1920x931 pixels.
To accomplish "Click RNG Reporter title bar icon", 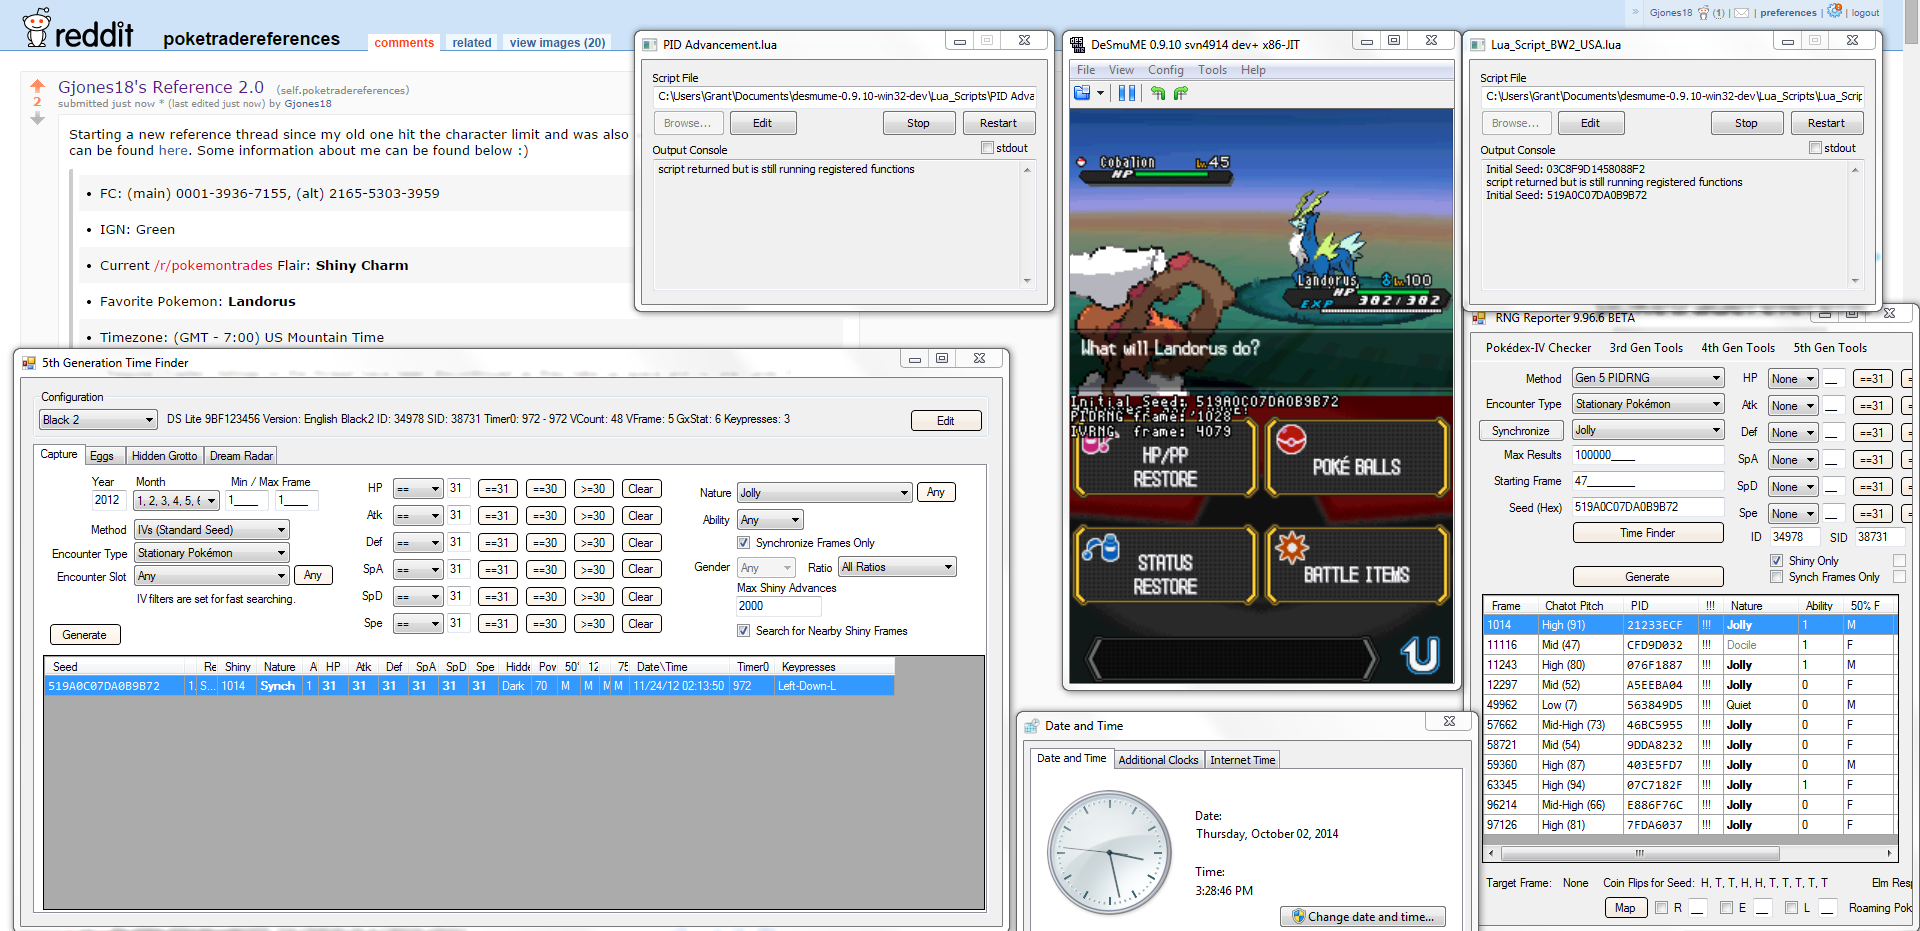I will [x=1479, y=318].
